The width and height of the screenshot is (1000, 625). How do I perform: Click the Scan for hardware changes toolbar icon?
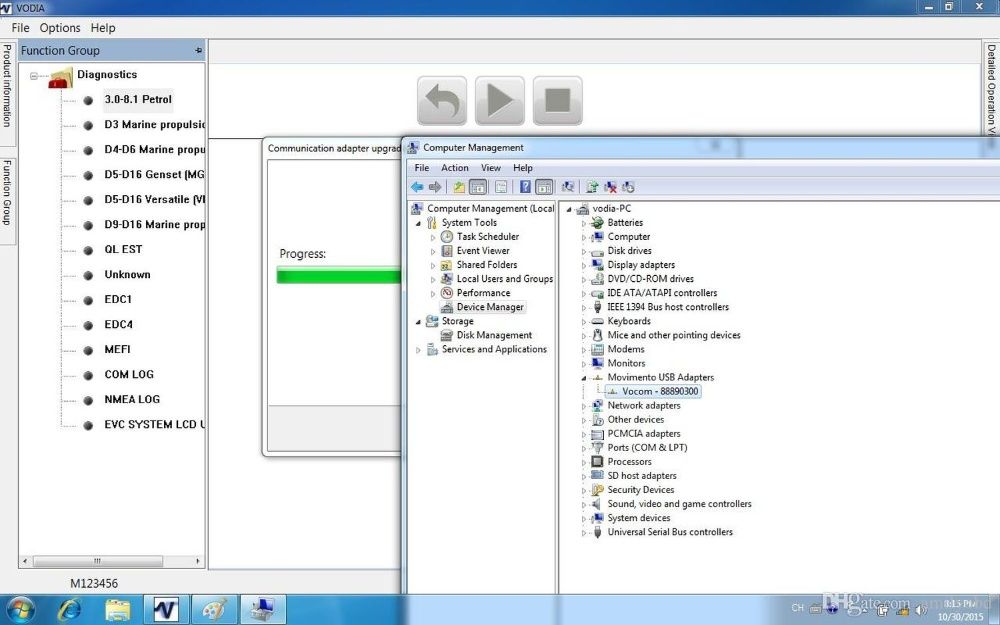click(x=568, y=187)
